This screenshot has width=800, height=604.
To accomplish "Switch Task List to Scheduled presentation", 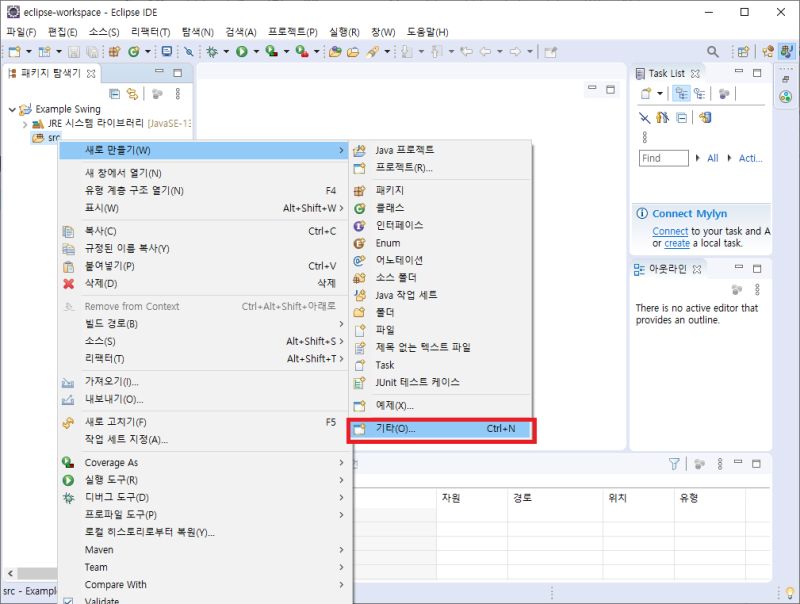I will coord(700,92).
